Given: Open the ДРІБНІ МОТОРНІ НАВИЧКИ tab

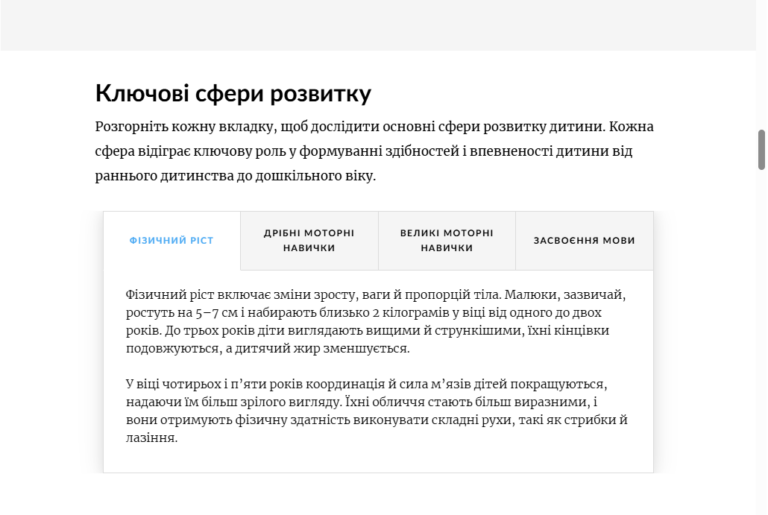Looking at the screenshot, I should click(x=309, y=241).
